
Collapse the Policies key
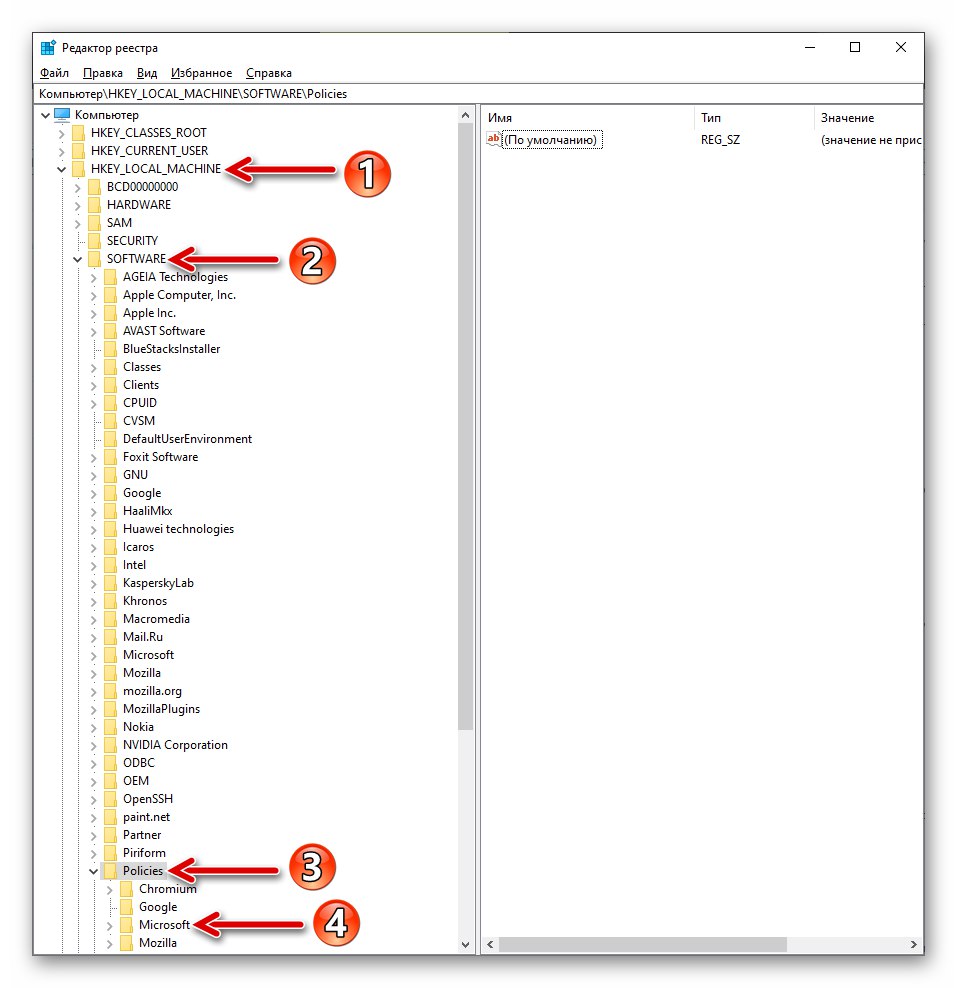click(93, 871)
